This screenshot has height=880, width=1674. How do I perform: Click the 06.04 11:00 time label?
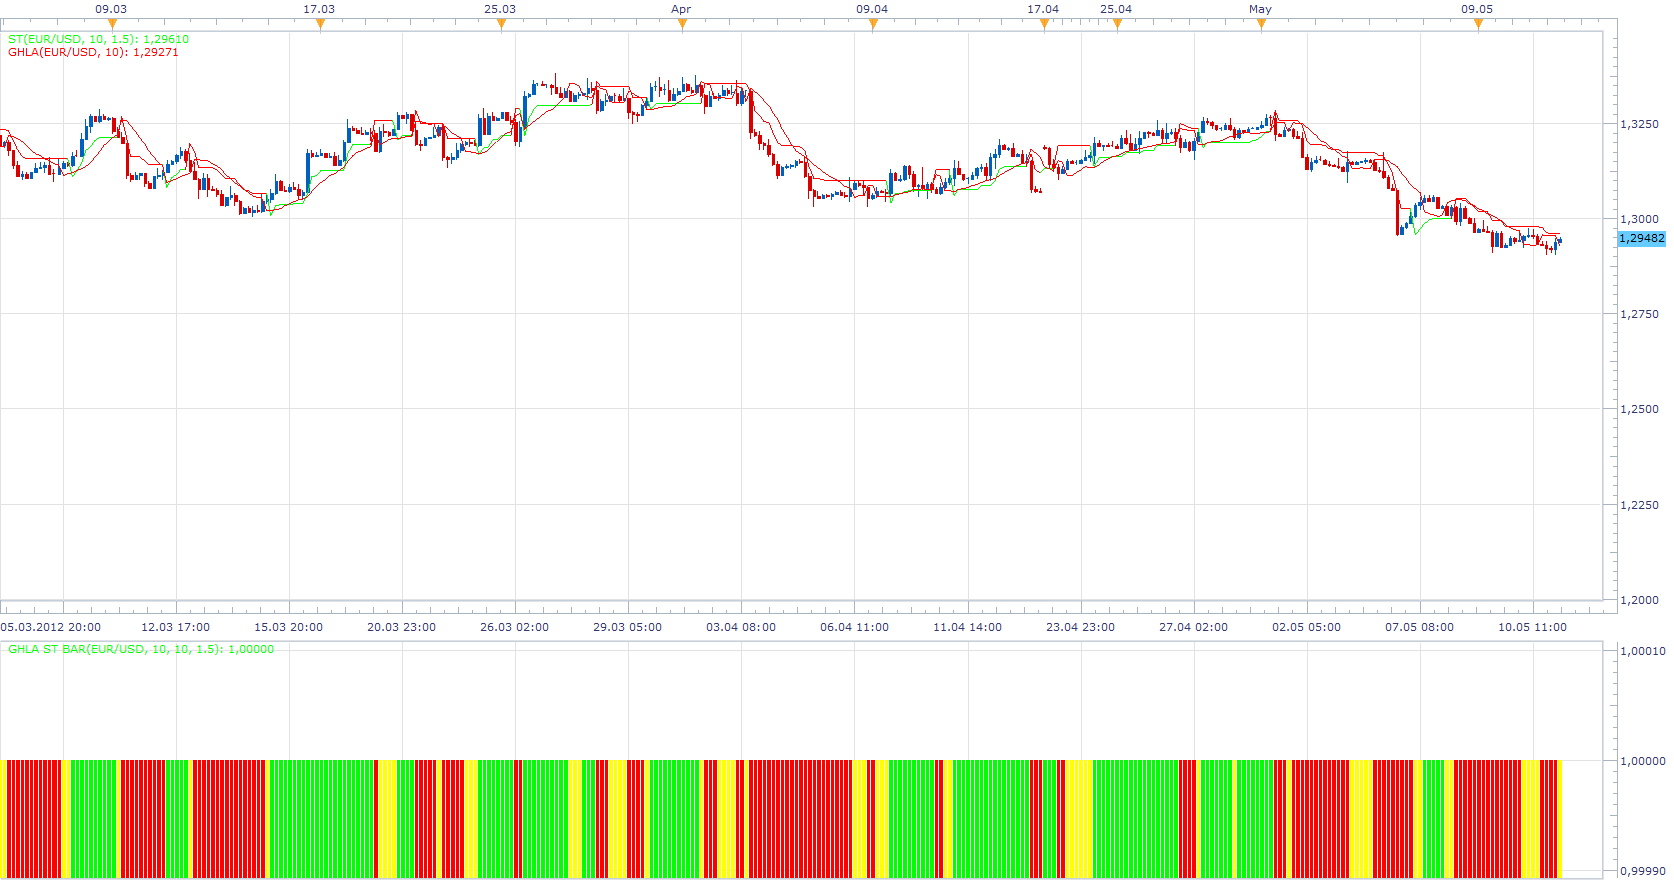click(855, 627)
